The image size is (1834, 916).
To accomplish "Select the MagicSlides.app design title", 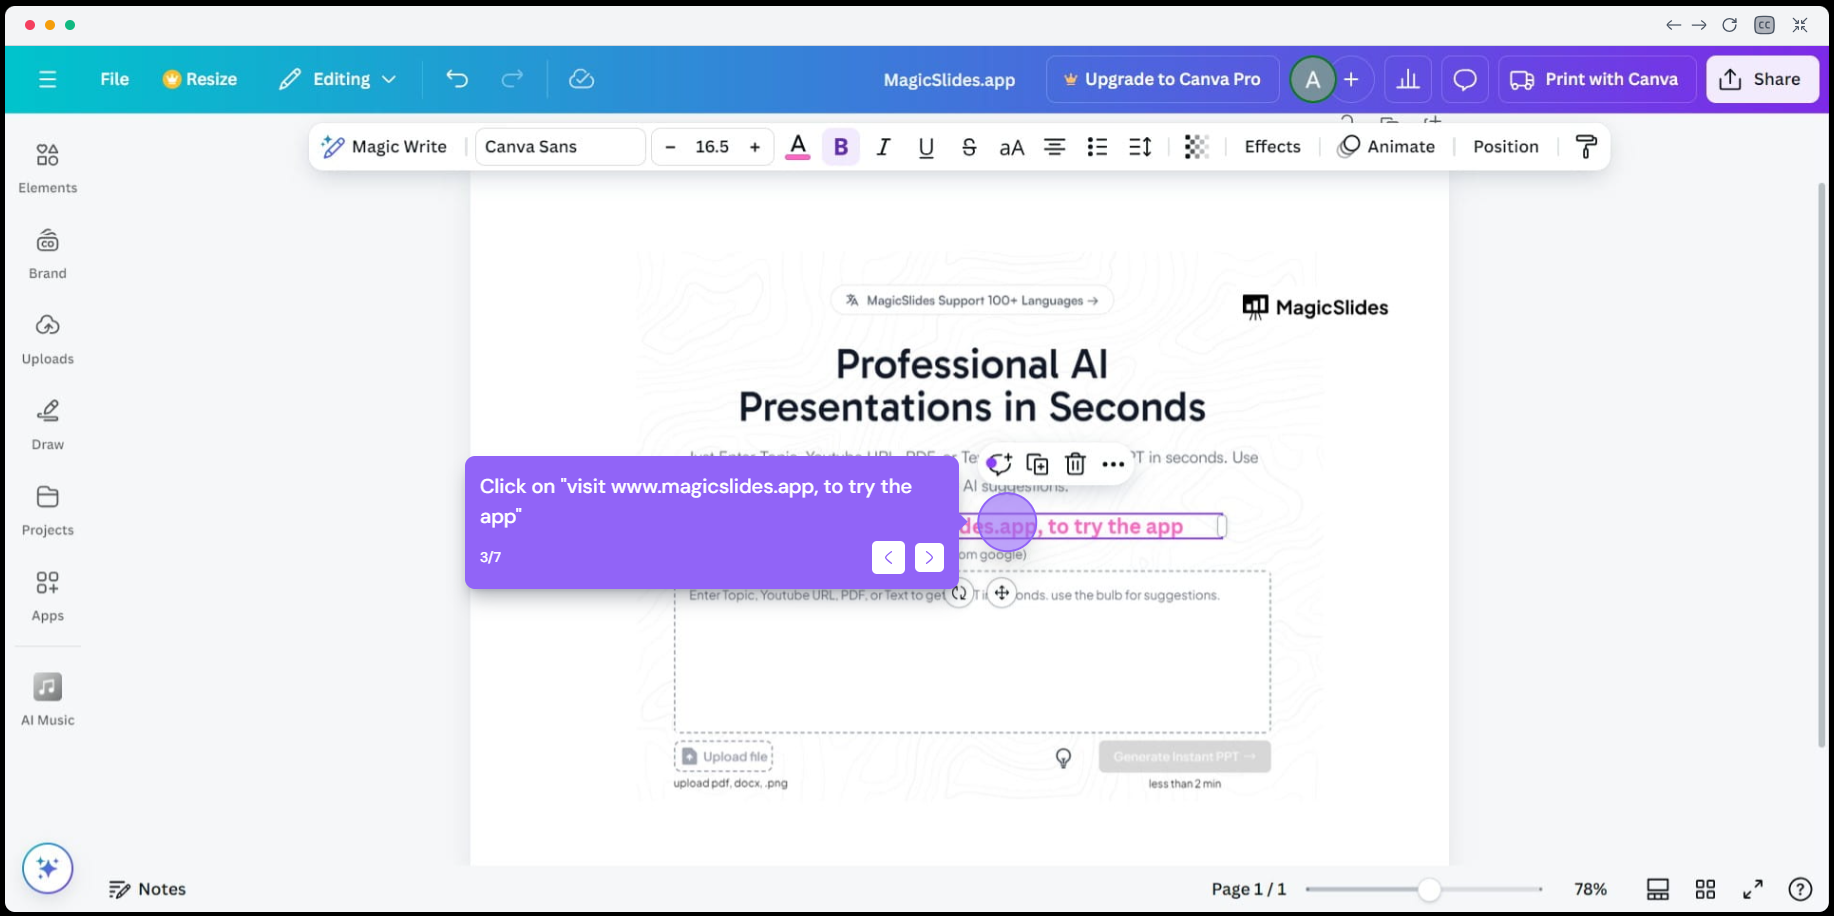I will click(949, 80).
